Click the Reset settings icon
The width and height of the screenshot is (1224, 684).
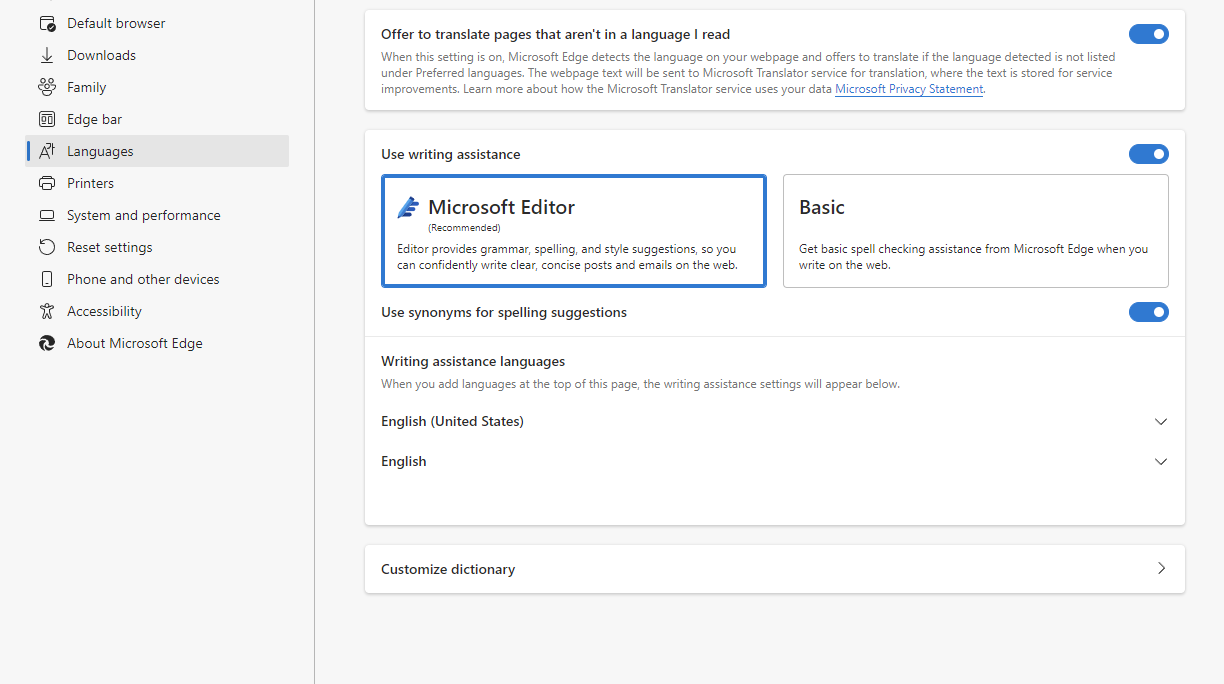pyautogui.click(x=46, y=247)
